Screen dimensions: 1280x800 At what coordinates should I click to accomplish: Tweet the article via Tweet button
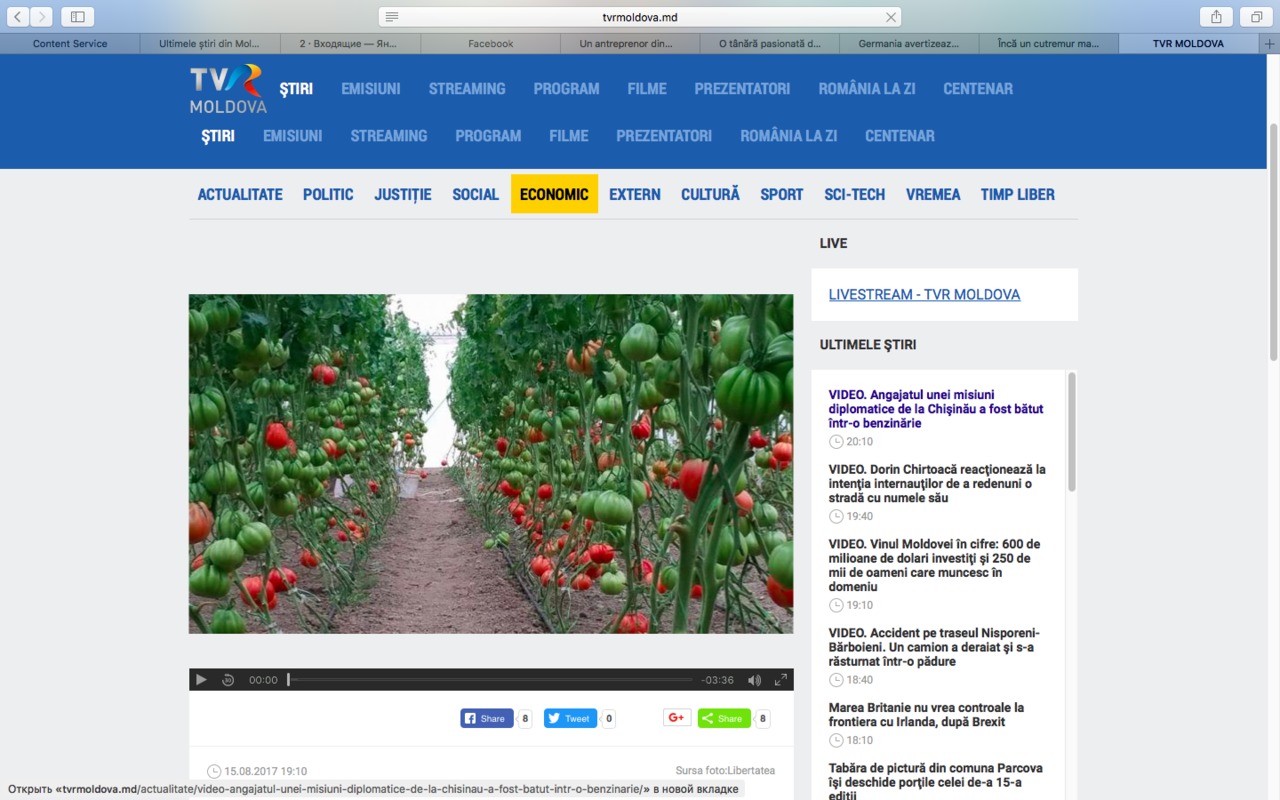[x=570, y=718]
